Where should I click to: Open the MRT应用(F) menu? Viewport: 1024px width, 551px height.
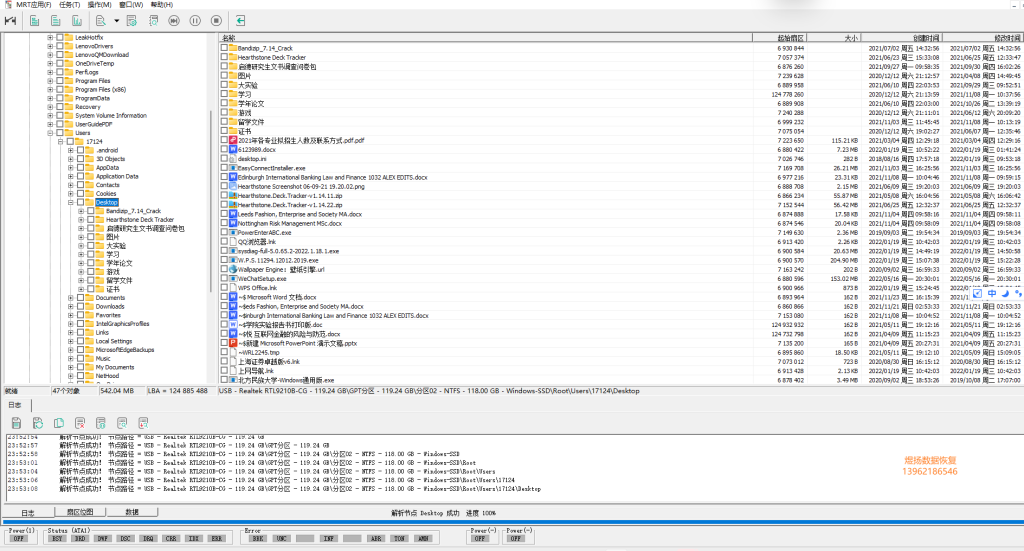(33, 5)
